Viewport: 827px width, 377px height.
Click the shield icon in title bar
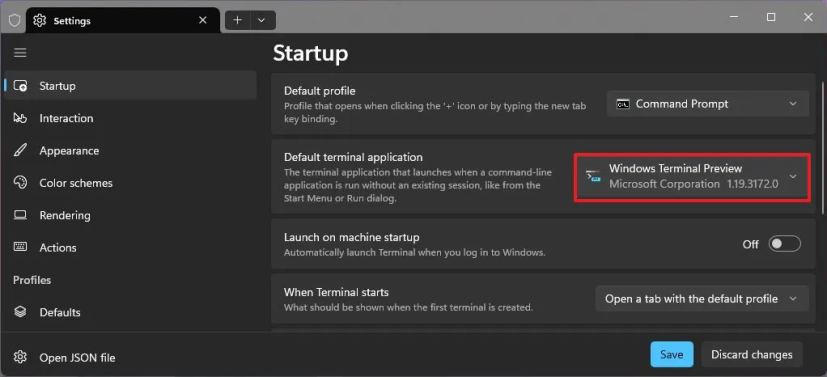[14, 21]
